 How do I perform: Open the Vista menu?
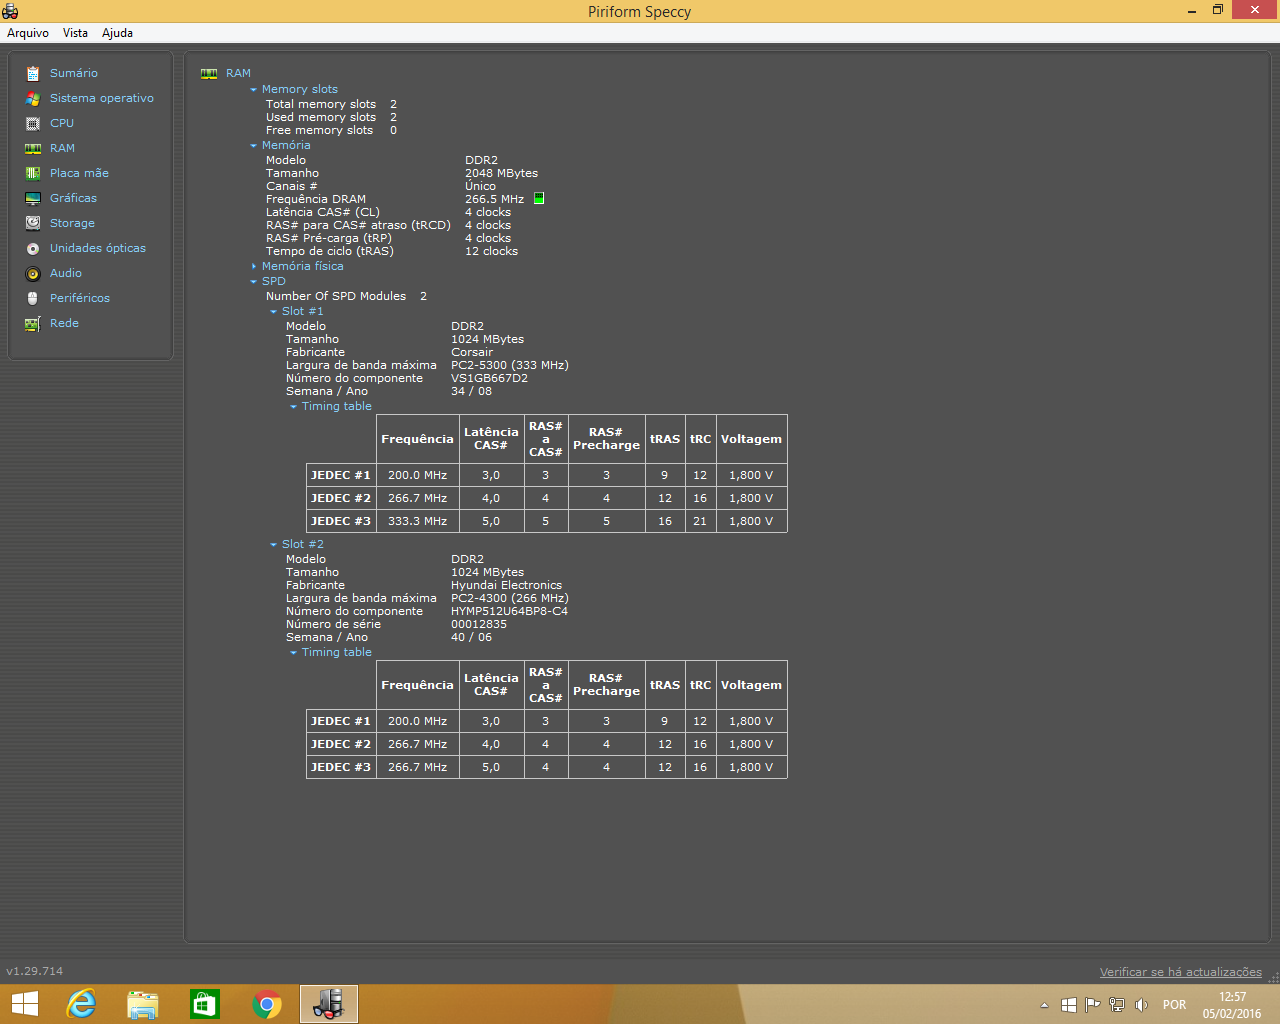tap(75, 33)
